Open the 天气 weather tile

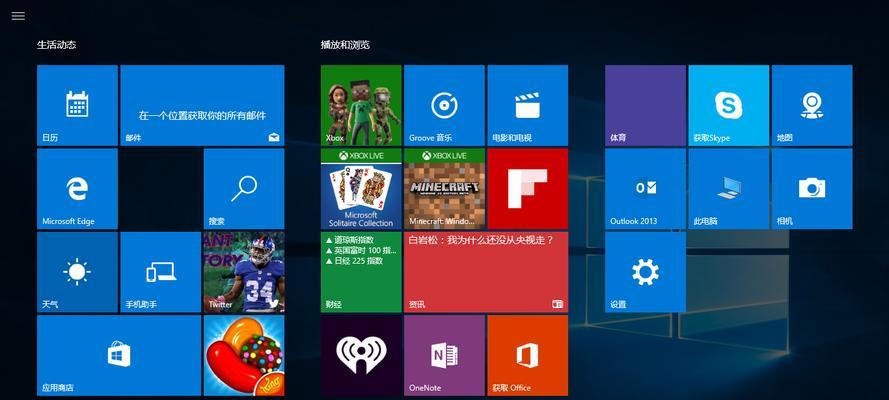tap(78, 272)
